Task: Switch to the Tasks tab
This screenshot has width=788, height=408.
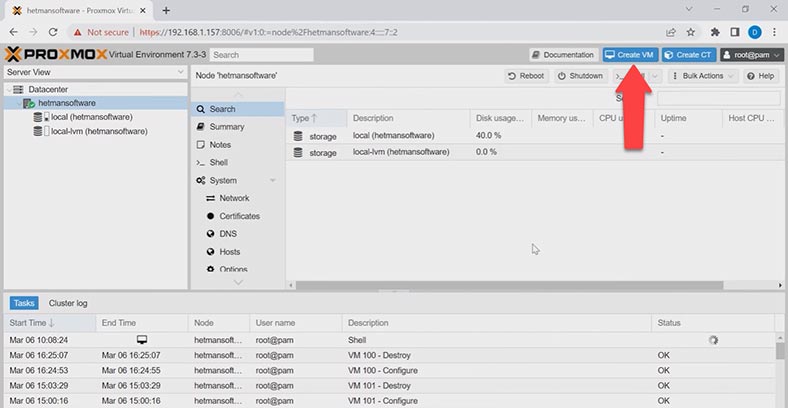Action: point(24,303)
